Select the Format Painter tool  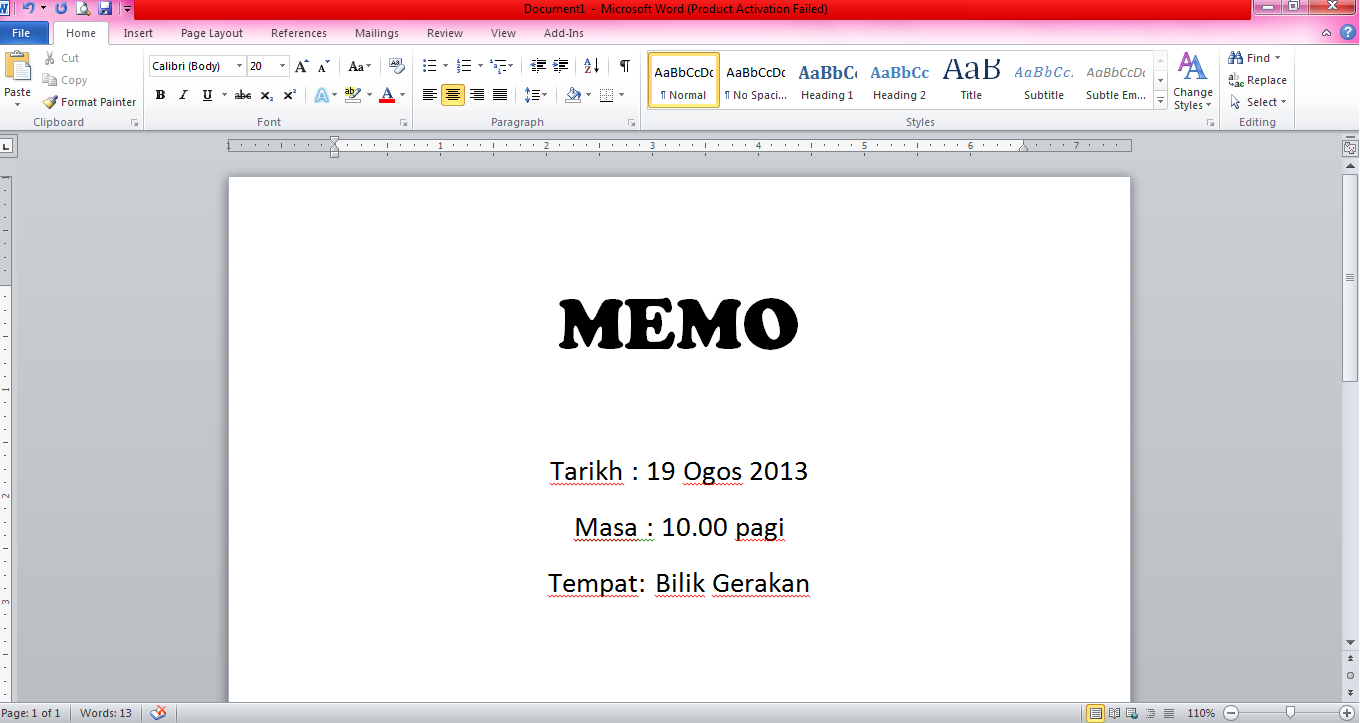pyautogui.click(x=89, y=102)
